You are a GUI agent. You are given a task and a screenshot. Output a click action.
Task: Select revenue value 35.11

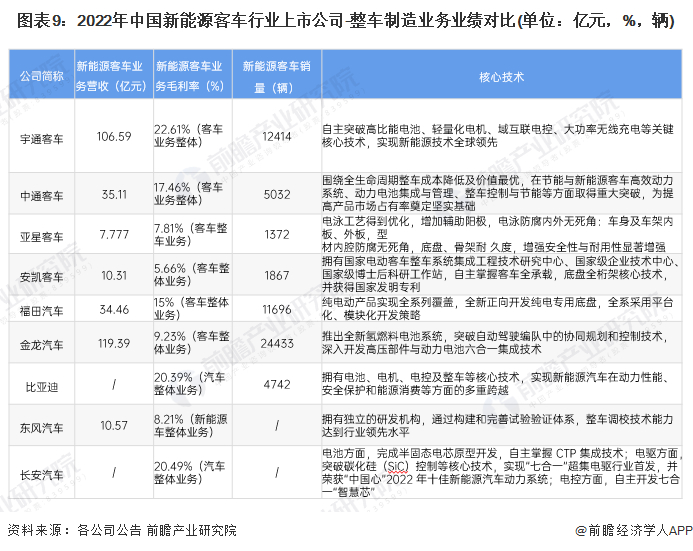[x=114, y=194]
